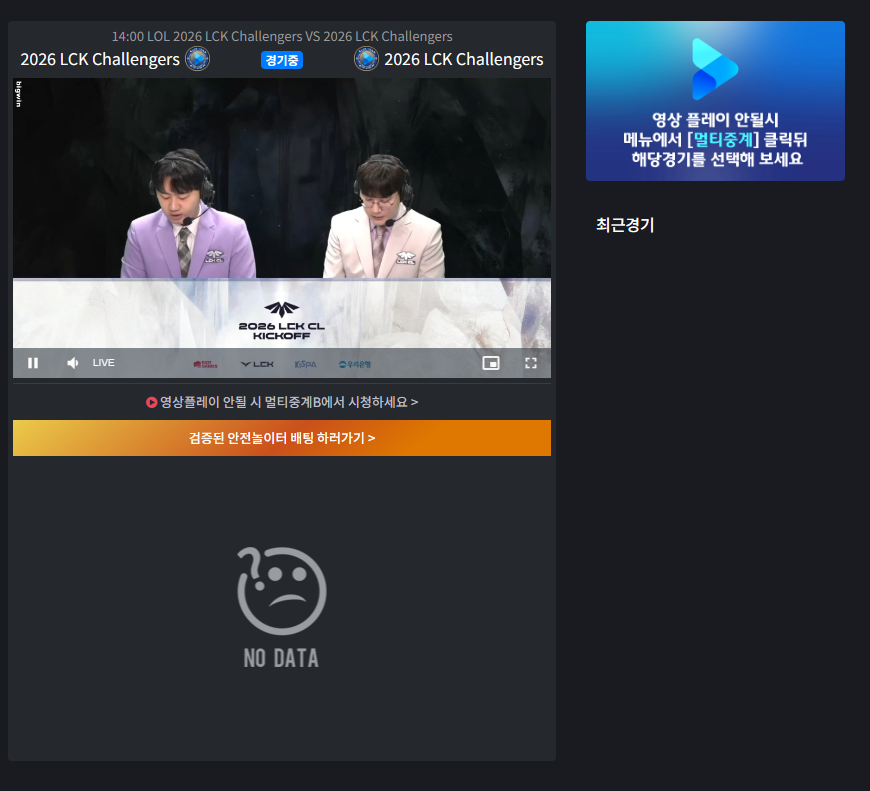Click the red play icon beside 영상플레이
The height and width of the screenshot is (791, 870).
pos(152,402)
